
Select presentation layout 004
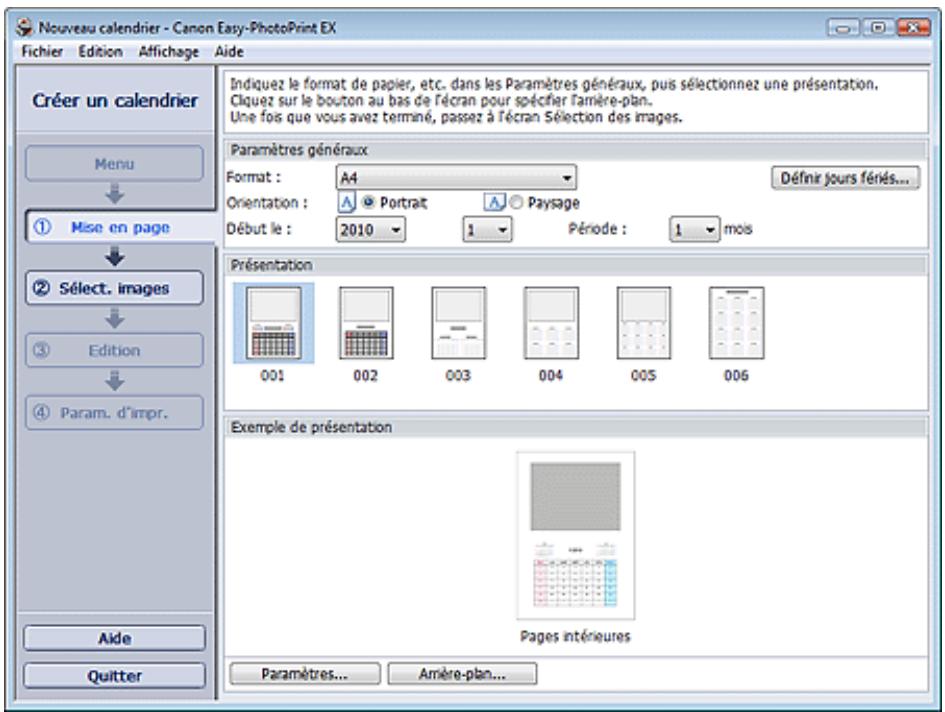(551, 323)
